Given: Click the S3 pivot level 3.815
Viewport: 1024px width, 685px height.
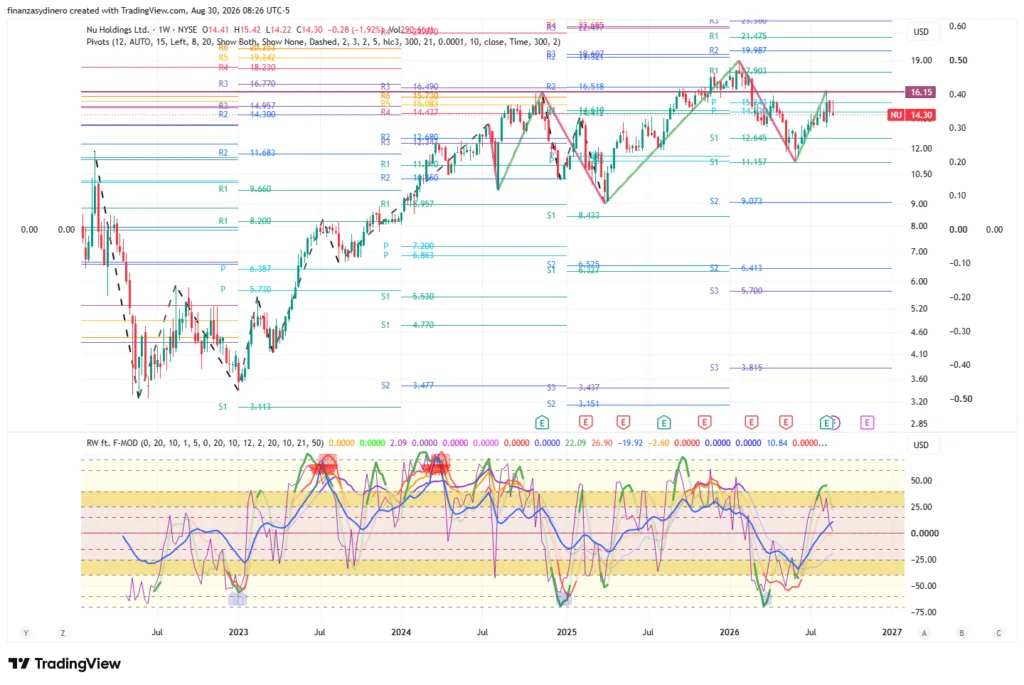Looking at the screenshot, I should point(752,368).
